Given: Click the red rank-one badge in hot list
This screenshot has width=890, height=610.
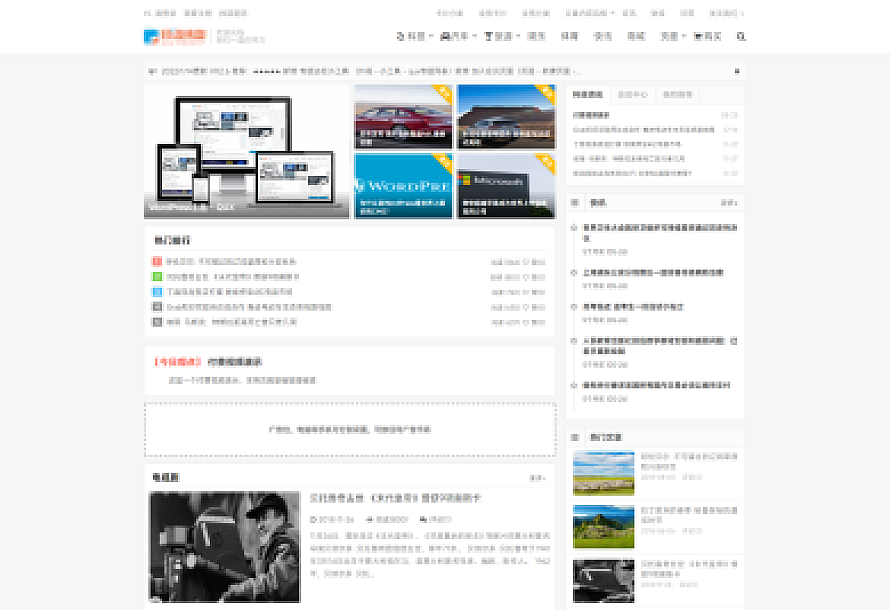Looking at the screenshot, I should click(157, 261).
